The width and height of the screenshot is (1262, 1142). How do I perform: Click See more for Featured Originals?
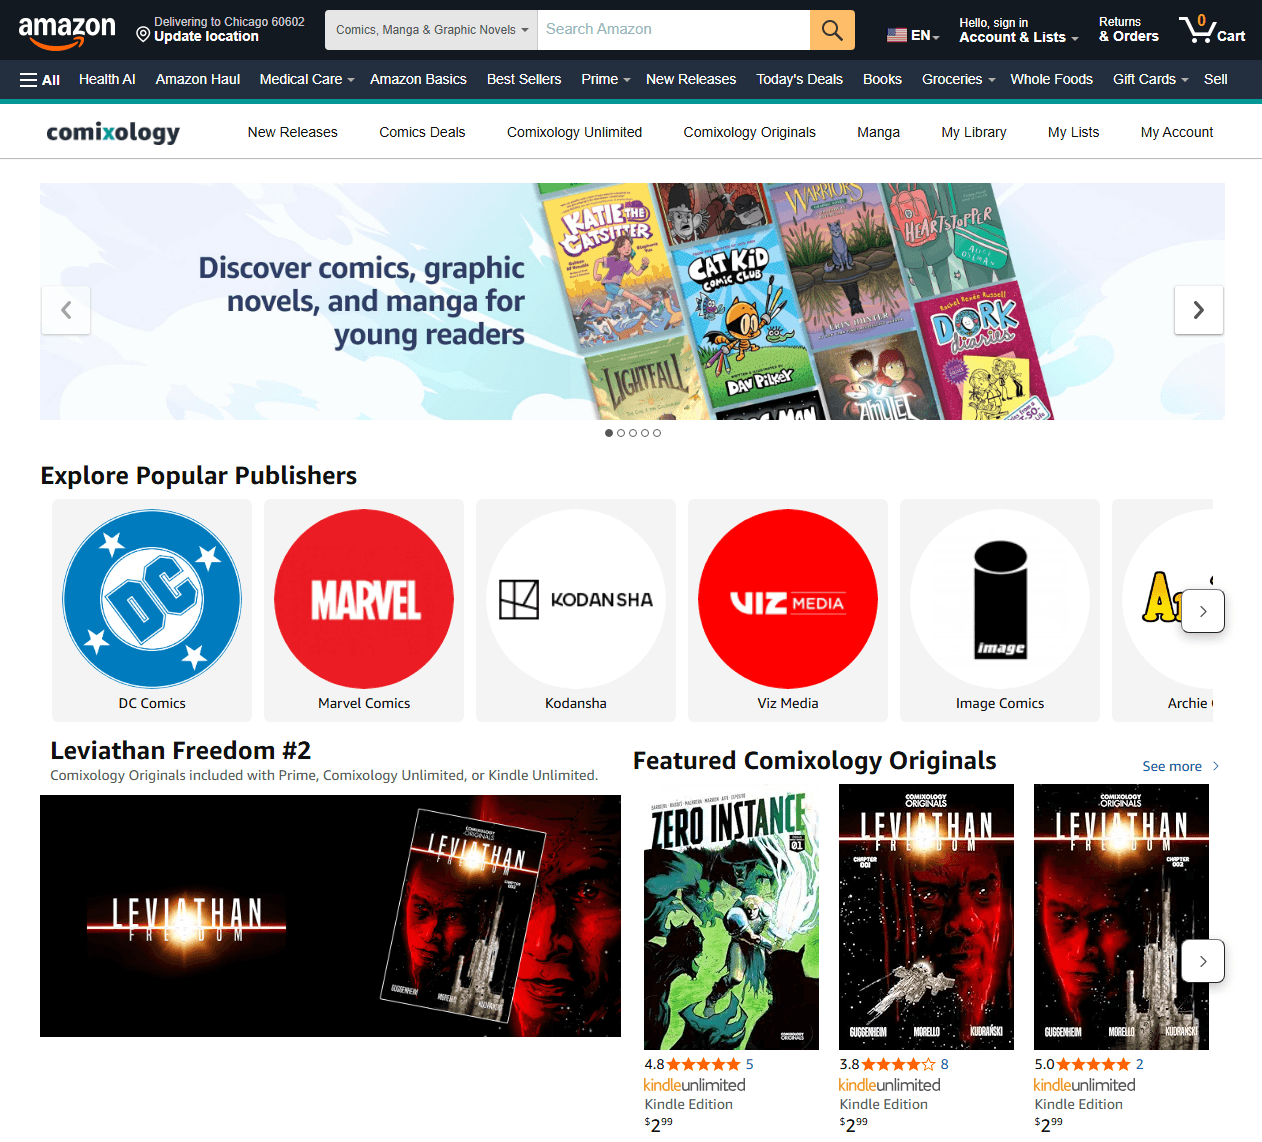1180,766
